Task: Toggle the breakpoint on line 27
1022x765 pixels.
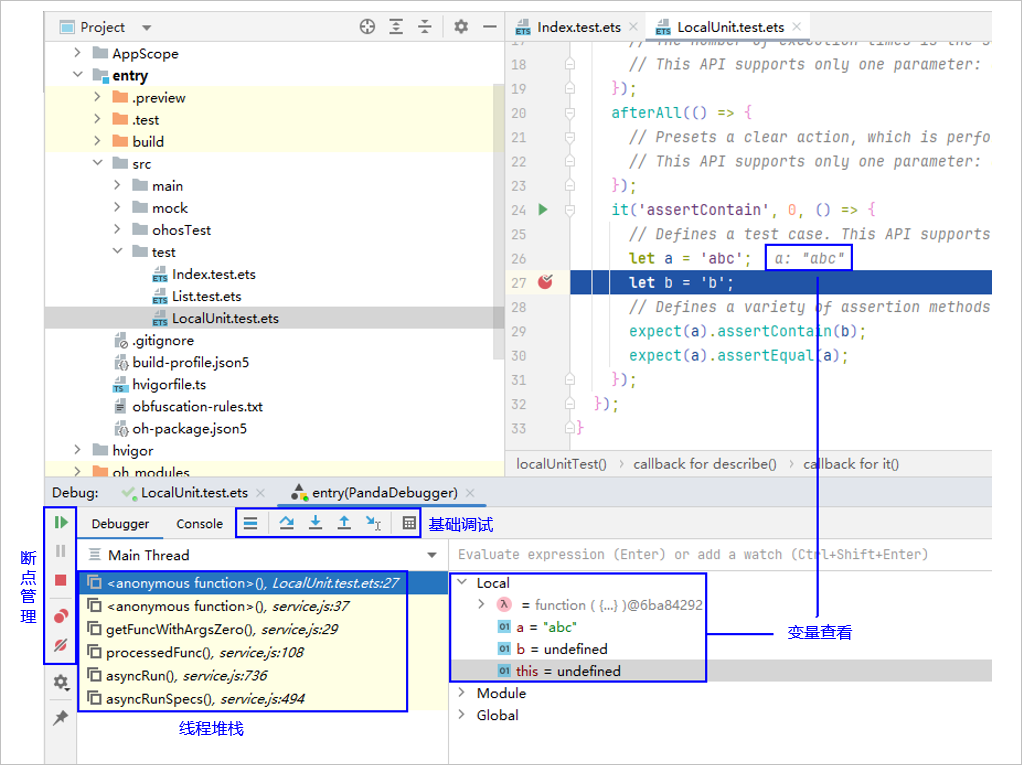Action: [x=545, y=283]
